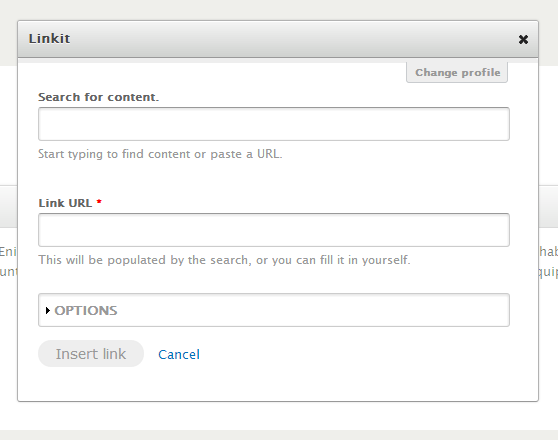
Task: Cancel the link insertion
Action: [x=179, y=355]
